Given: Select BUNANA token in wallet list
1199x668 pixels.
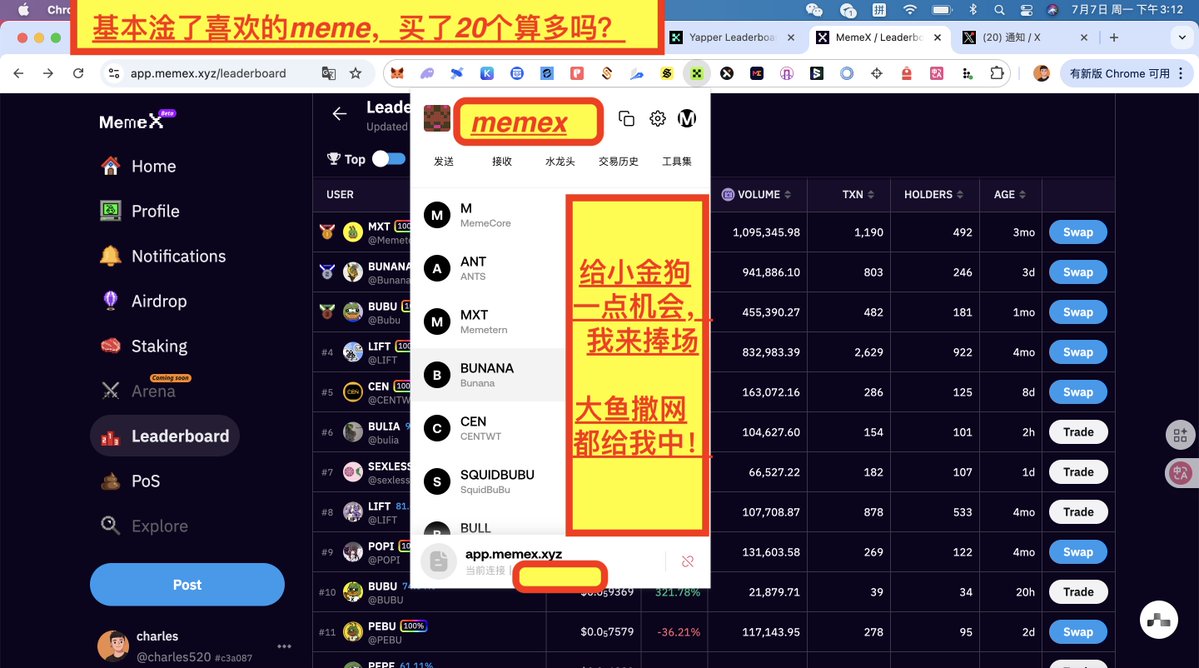Looking at the screenshot, I should click(489, 375).
